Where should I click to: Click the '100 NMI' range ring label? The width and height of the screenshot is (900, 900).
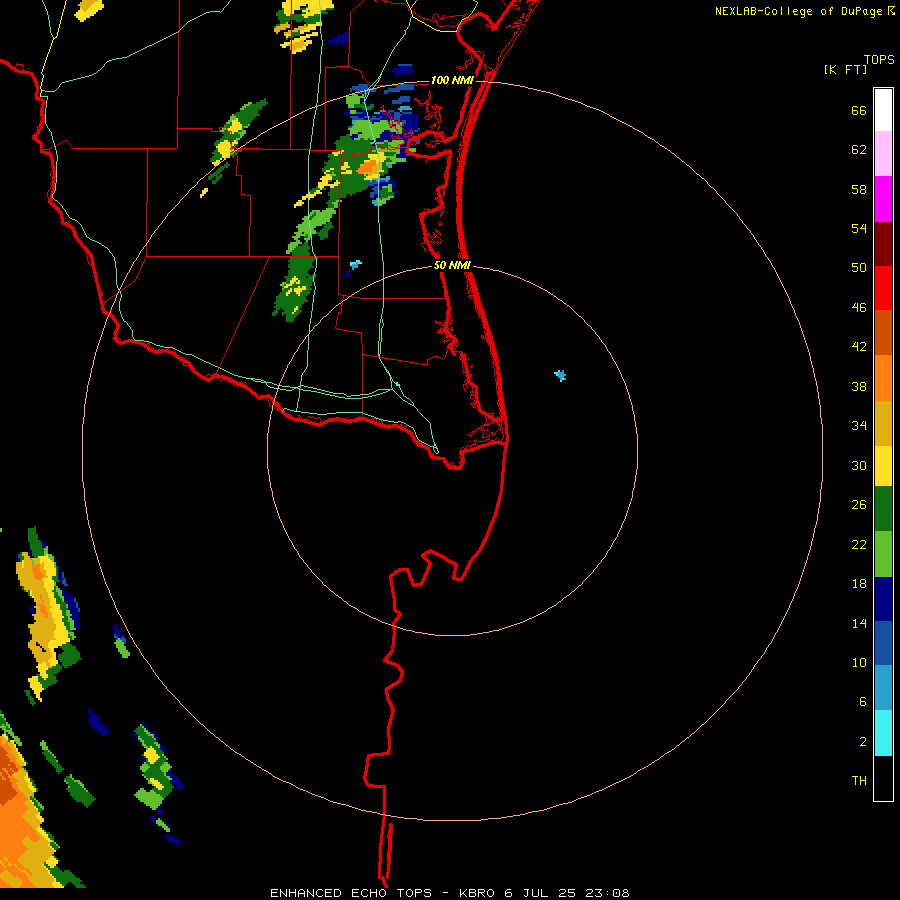click(x=452, y=80)
